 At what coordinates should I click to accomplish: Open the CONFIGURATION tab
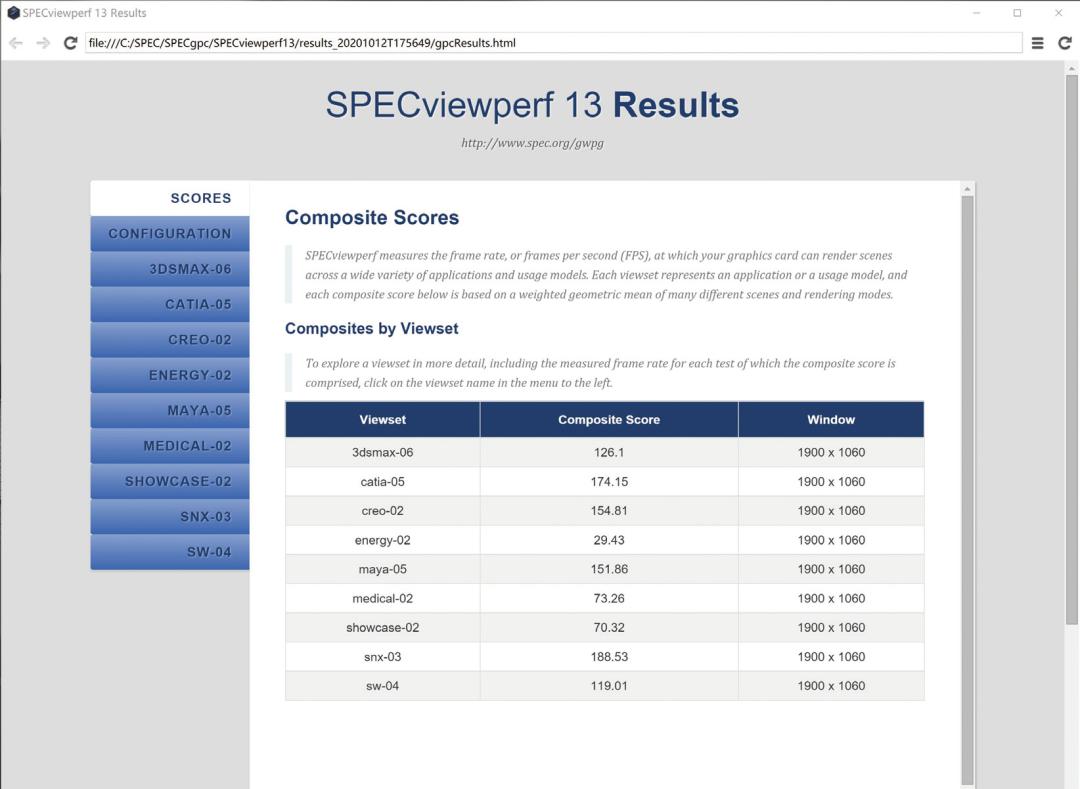pos(170,233)
